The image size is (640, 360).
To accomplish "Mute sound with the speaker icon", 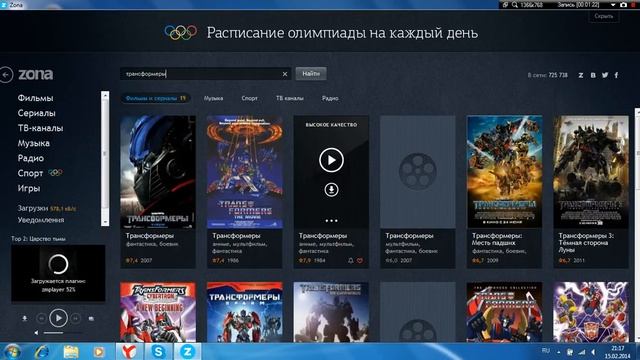I will coord(36,333).
